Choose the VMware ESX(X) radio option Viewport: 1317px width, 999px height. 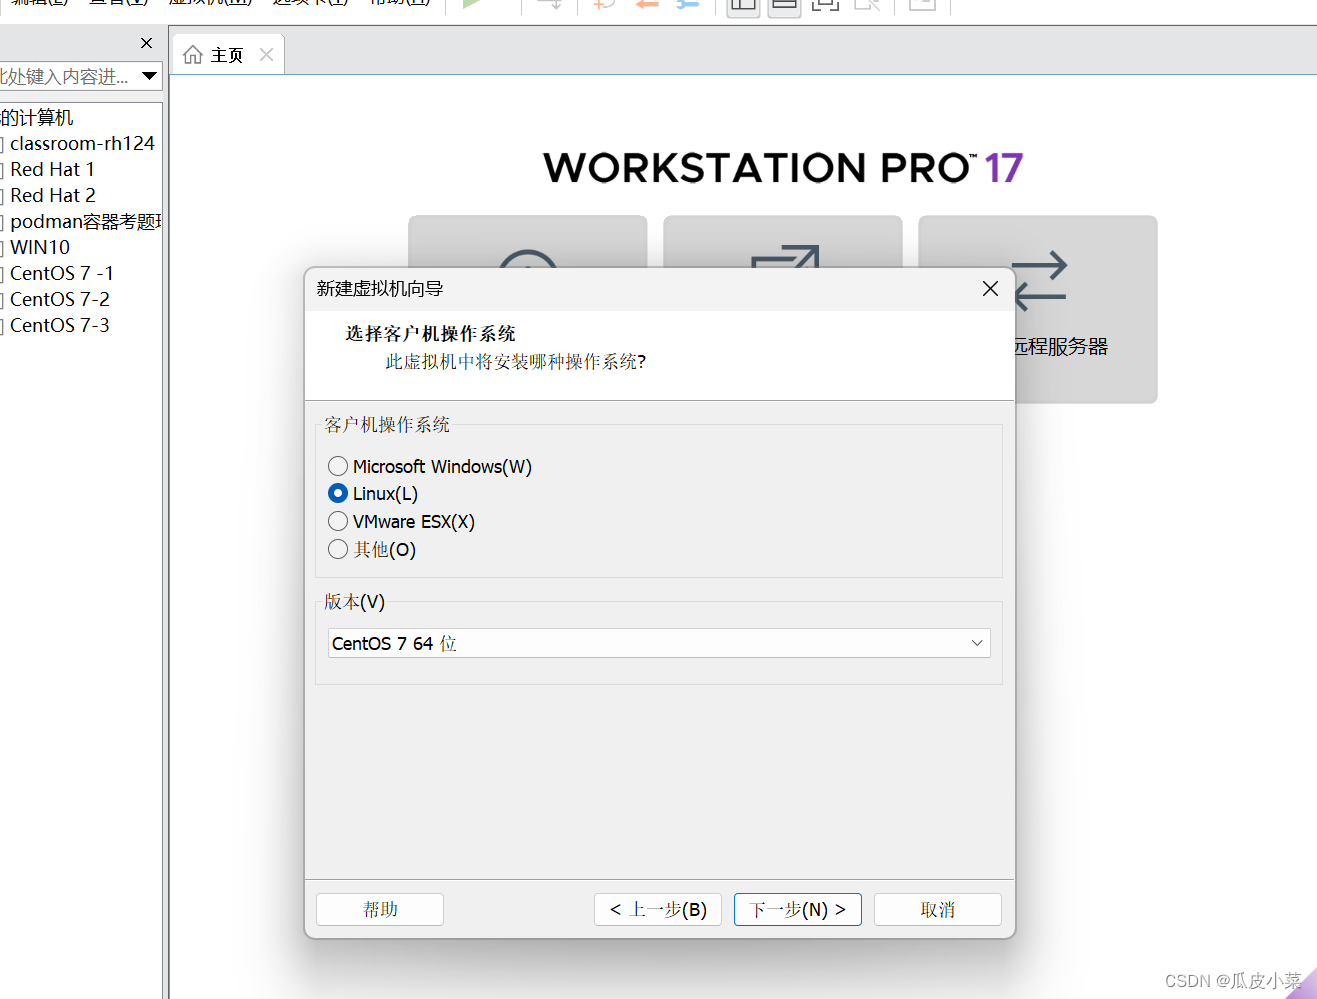(338, 521)
